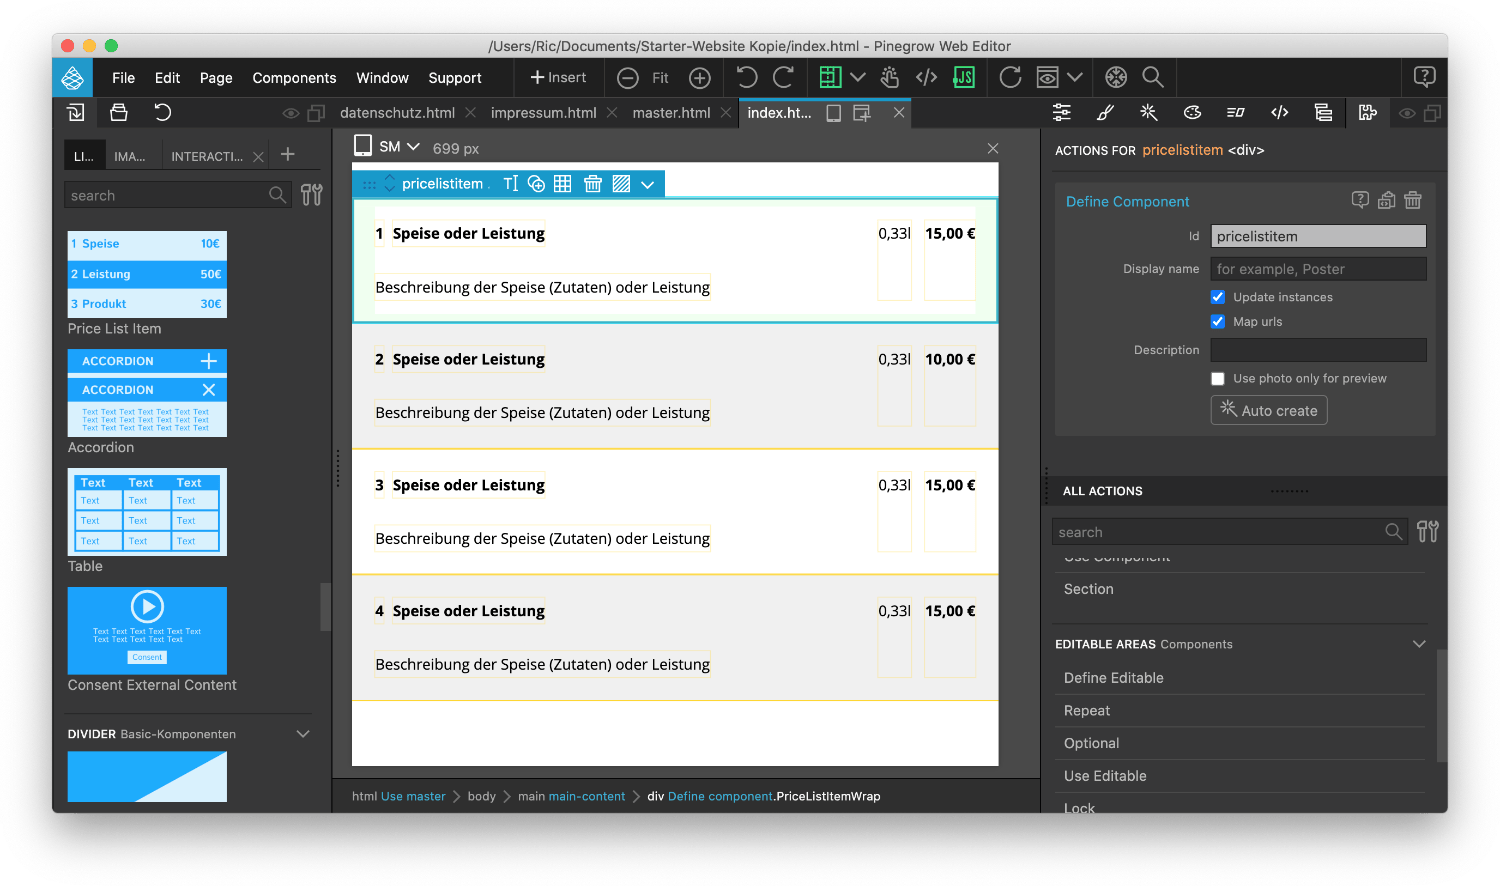Toggle the Map urls checkbox
Viewport: 1500px width, 886px height.
click(x=1218, y=322)
